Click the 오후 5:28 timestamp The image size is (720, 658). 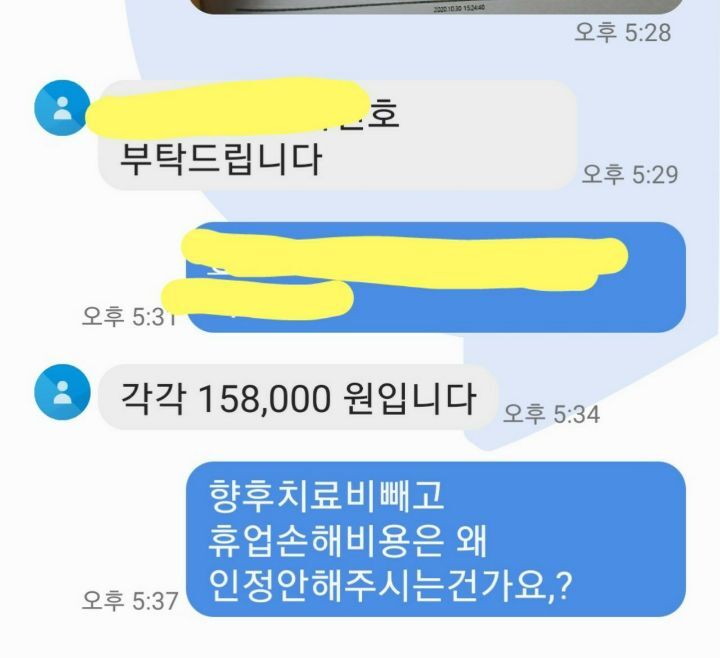(x=623, y=33)
